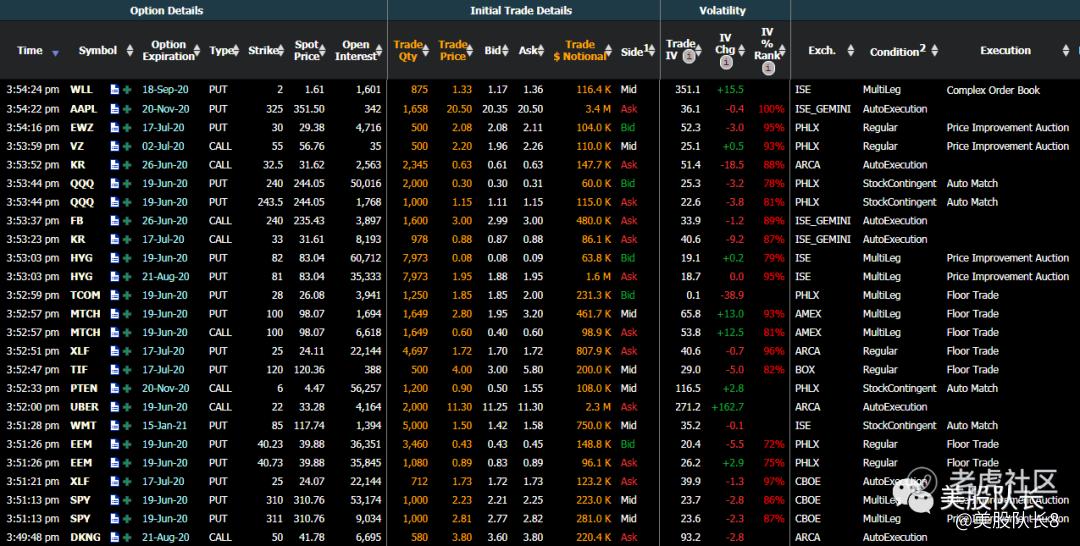The height and width of the screenshot is (546, 1080).
Task: Sort by the Exch. column header
Action: [822, 50]
